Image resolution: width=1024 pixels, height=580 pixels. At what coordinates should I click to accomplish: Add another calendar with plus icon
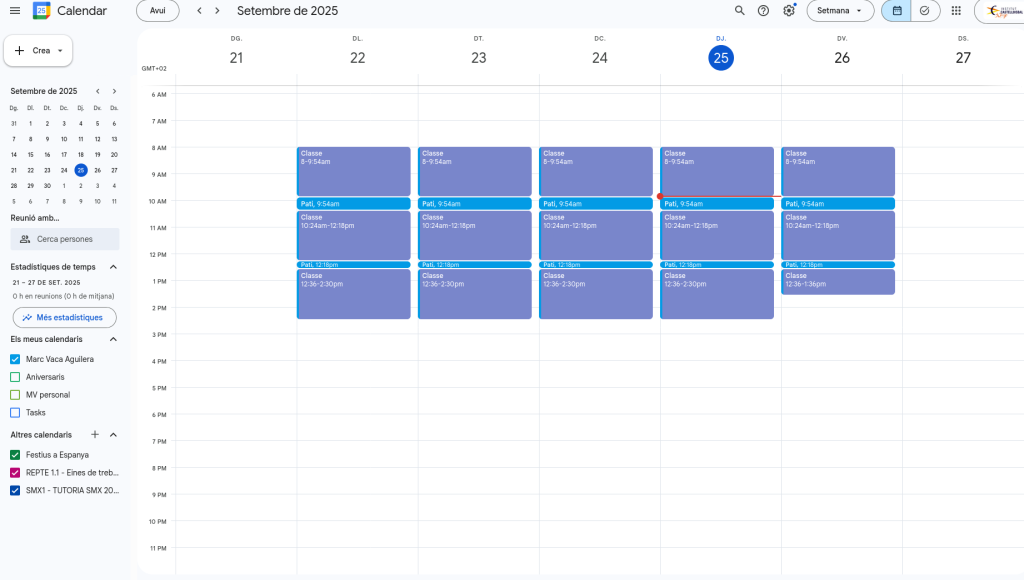click(95, 435)
